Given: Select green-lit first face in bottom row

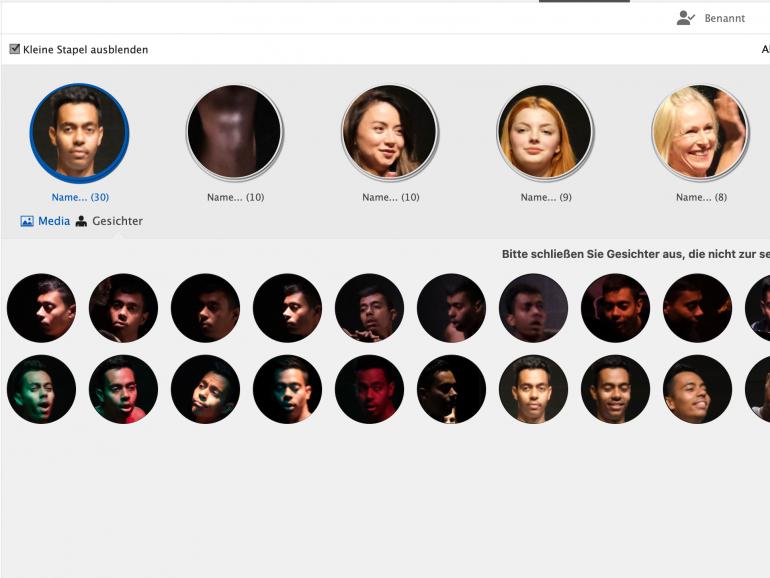Looking at the screenshot, I should tap(41, 389).
